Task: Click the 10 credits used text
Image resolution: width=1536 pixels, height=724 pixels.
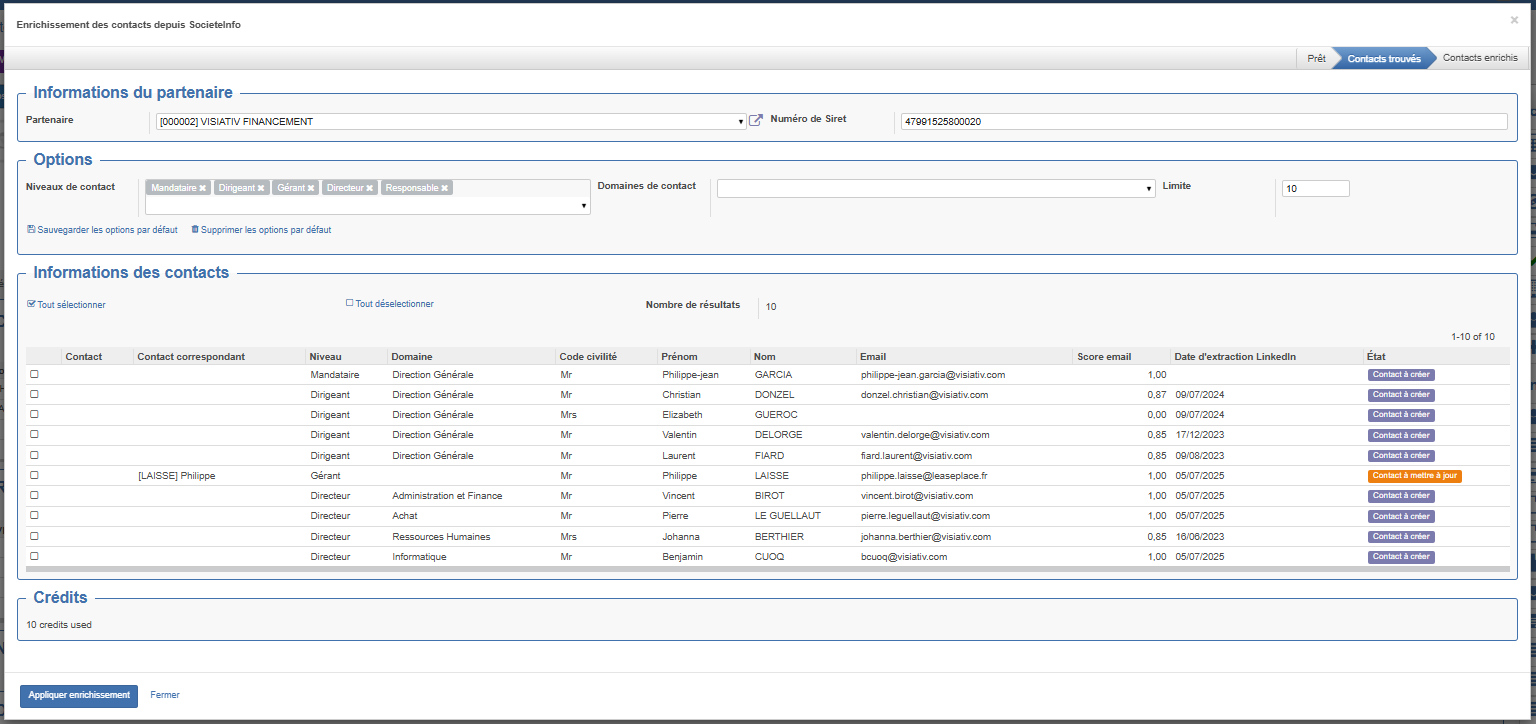Action: [x=59, y=625]
